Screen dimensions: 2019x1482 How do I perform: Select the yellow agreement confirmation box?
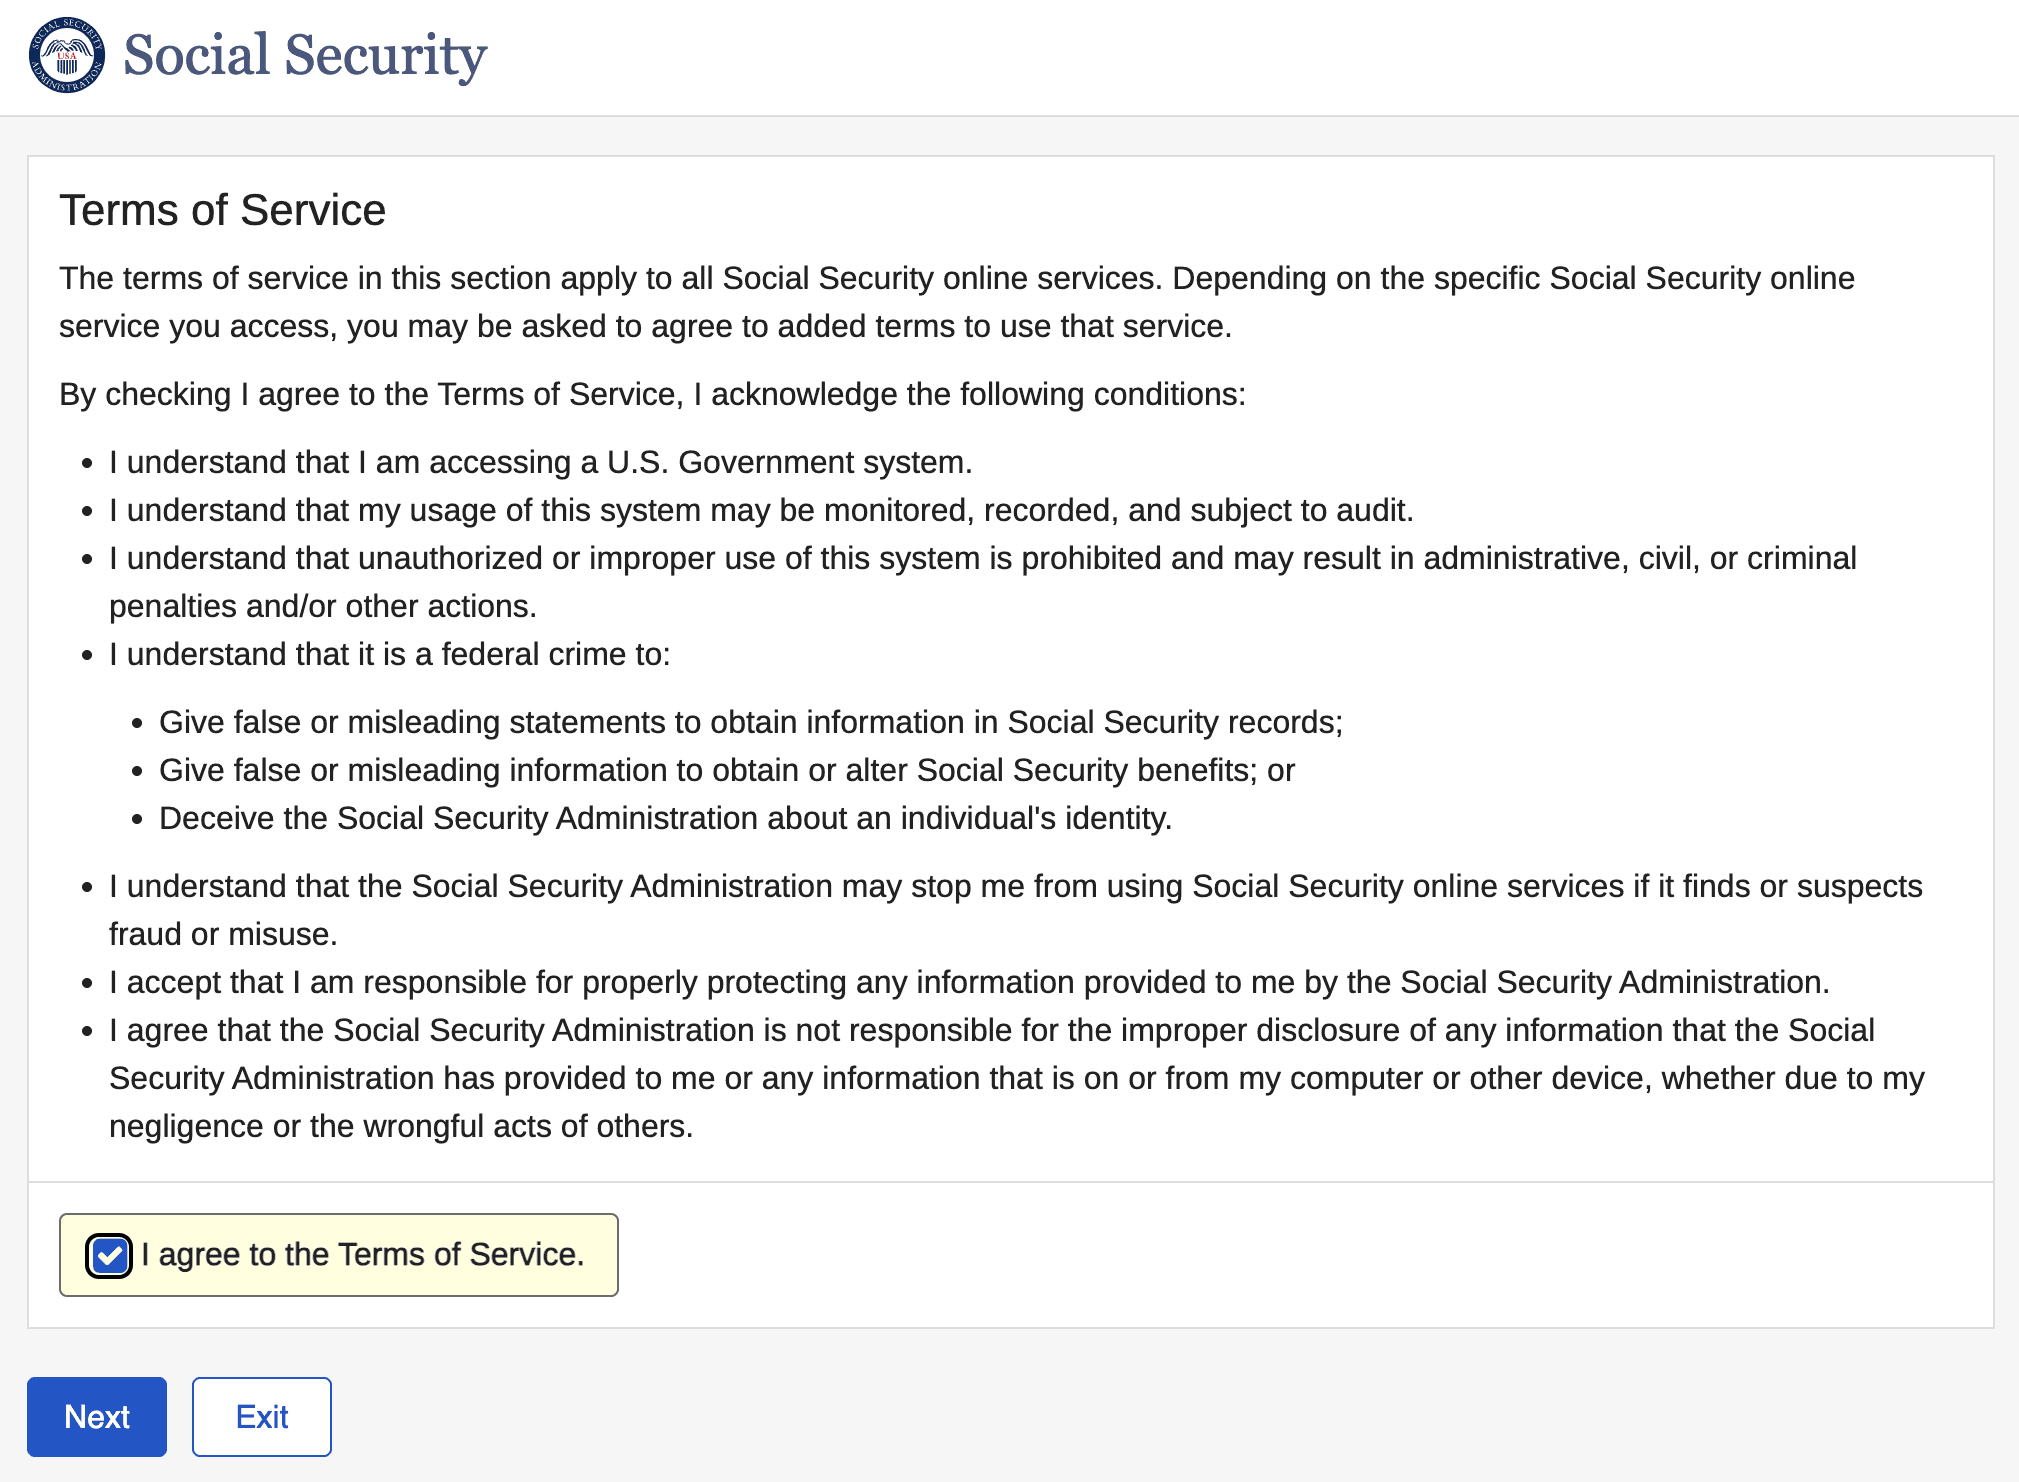tap(339, 1255)
